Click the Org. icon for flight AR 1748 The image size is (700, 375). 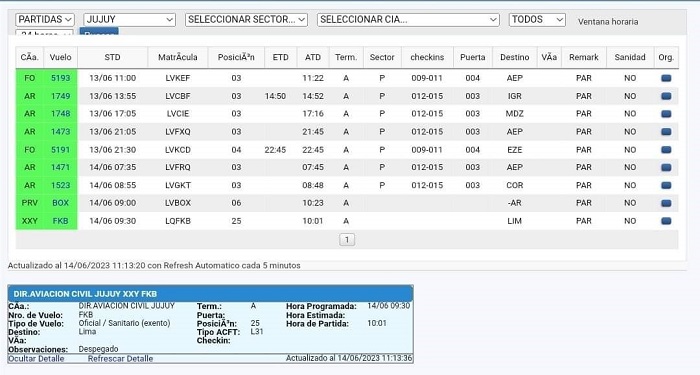coord(666,114)
